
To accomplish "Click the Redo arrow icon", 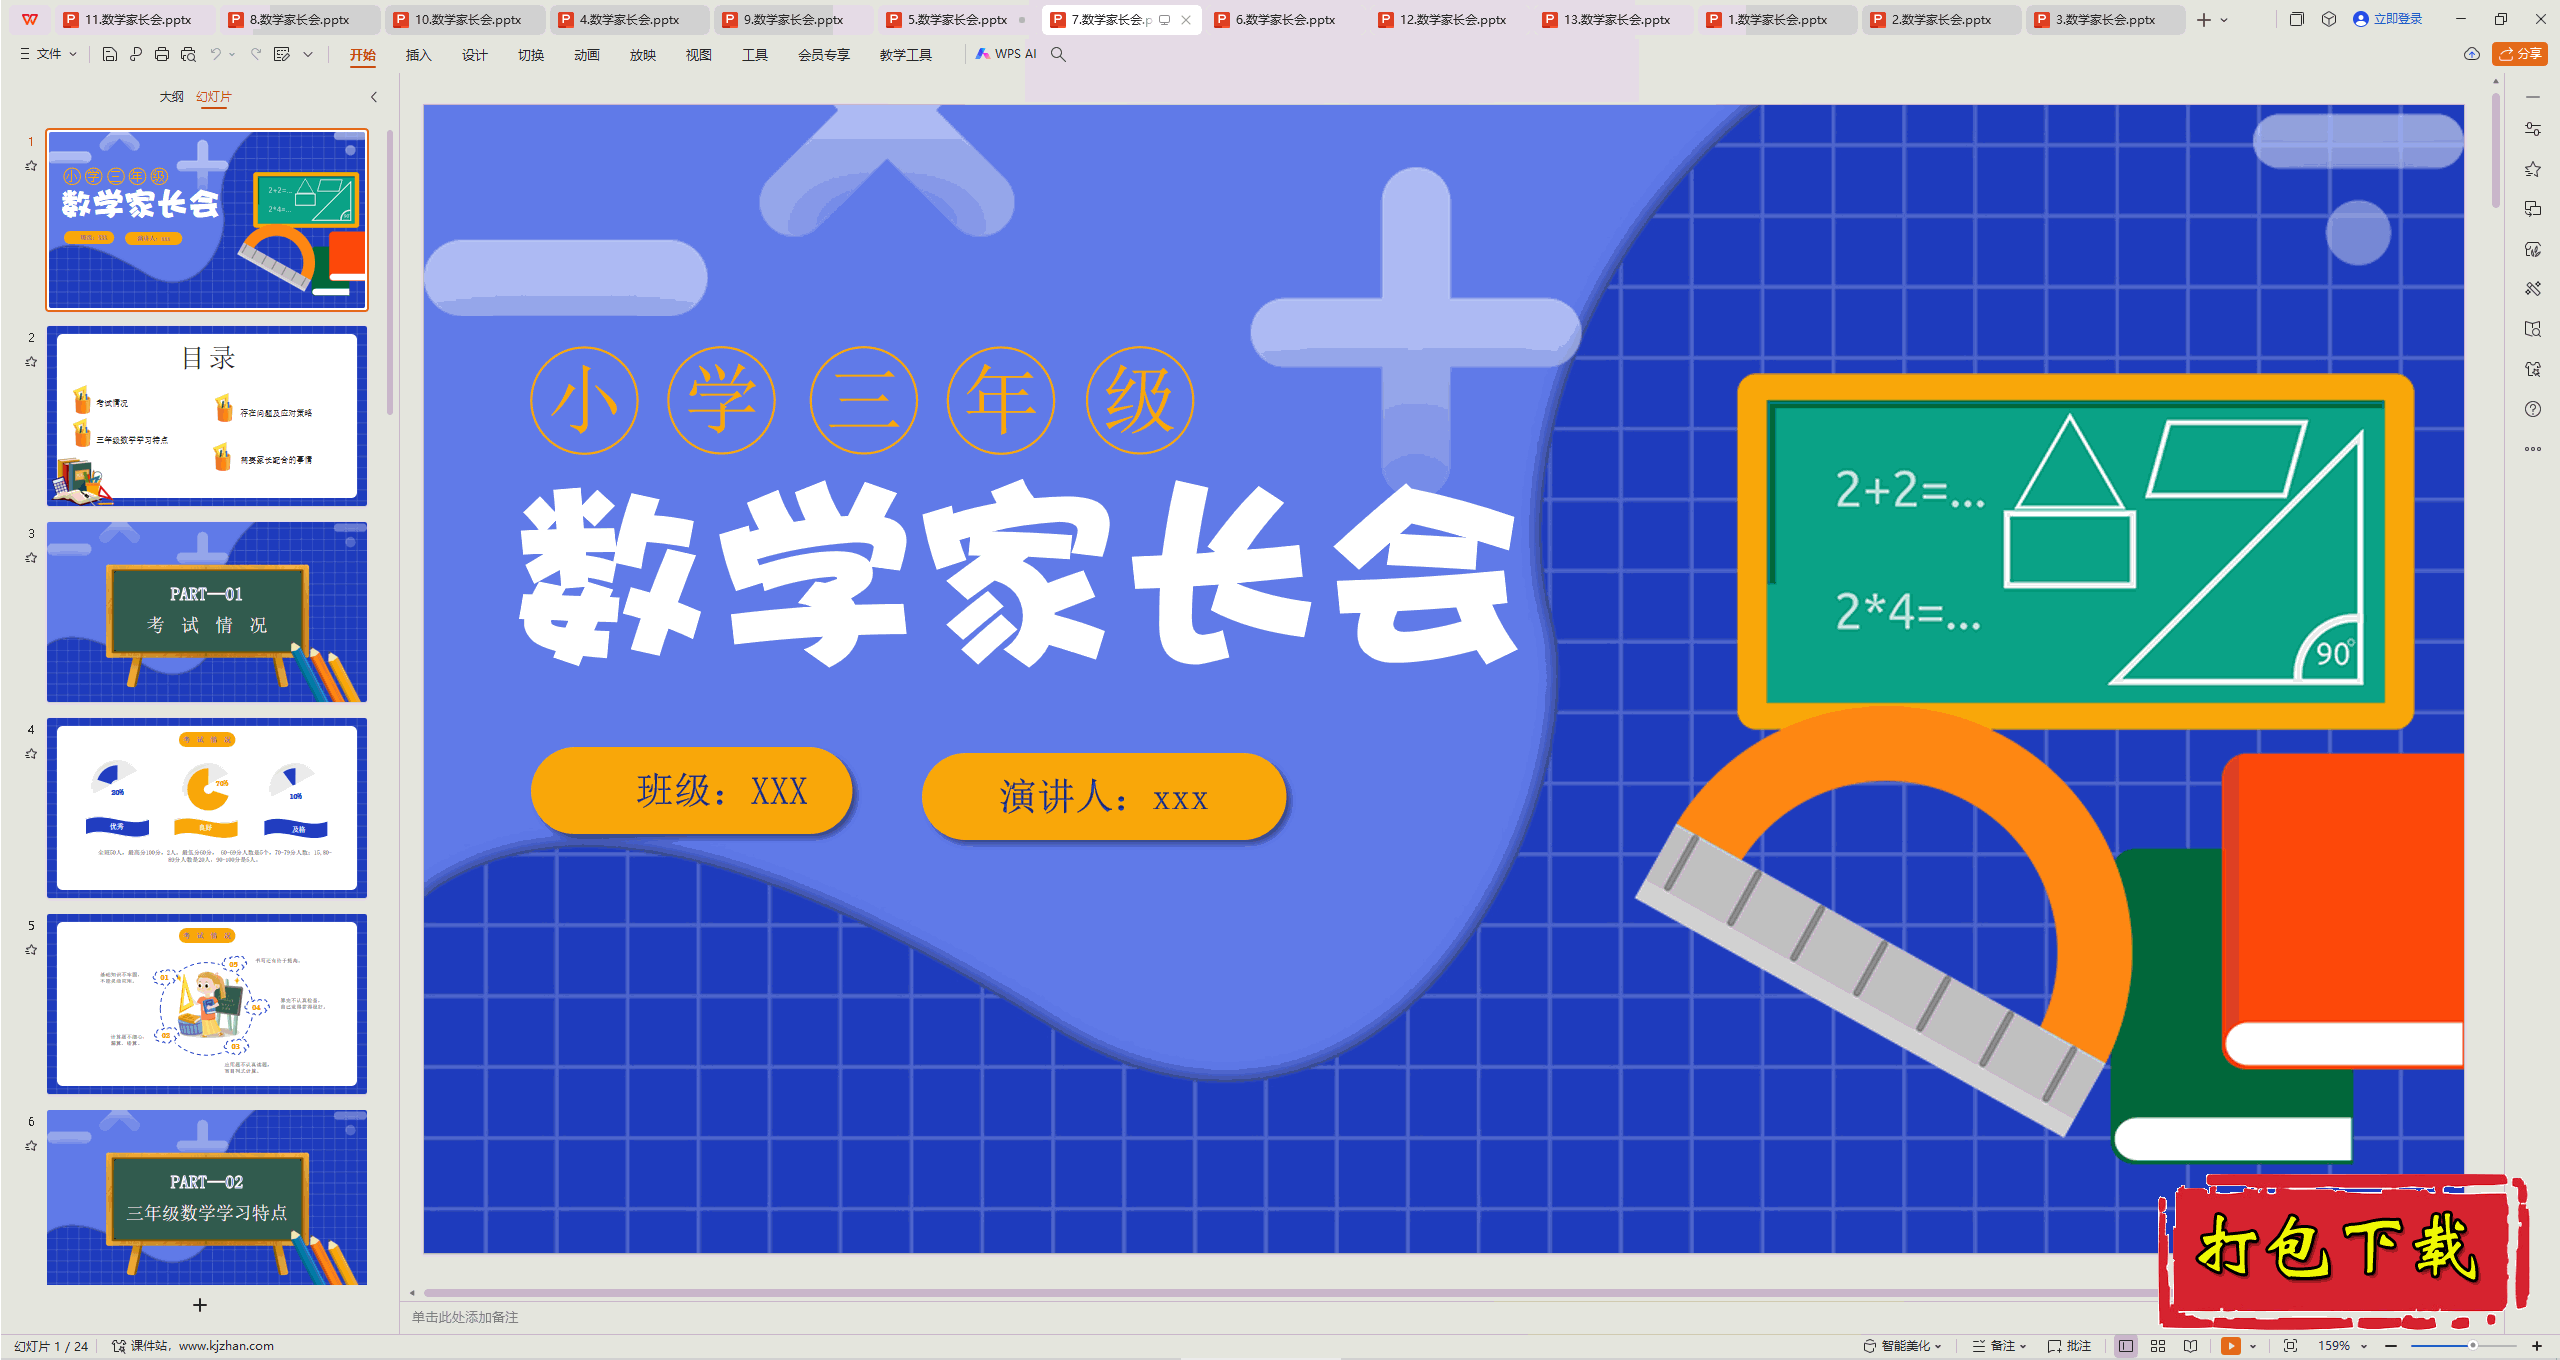I will click(256, 54).
